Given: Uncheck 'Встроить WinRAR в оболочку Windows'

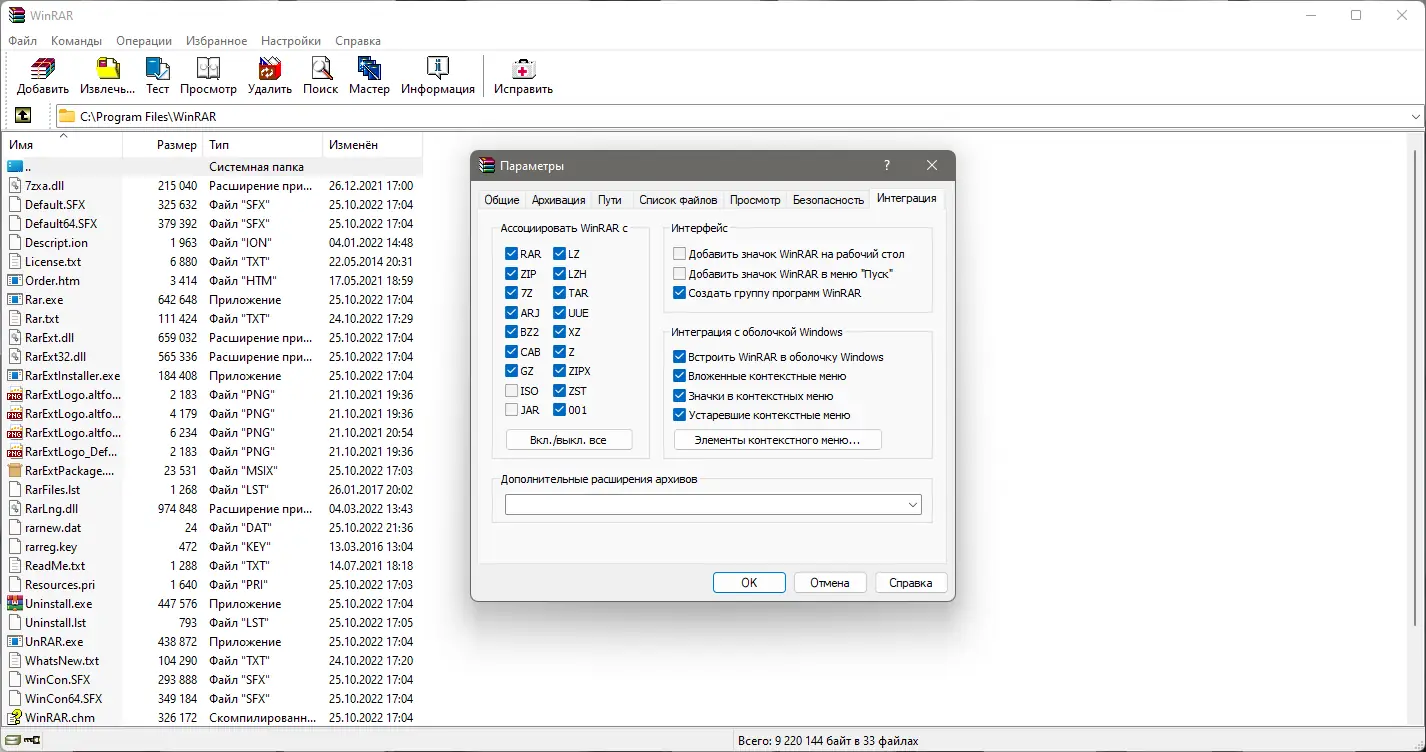Looking at the screenshot, I should click(680, 356).
